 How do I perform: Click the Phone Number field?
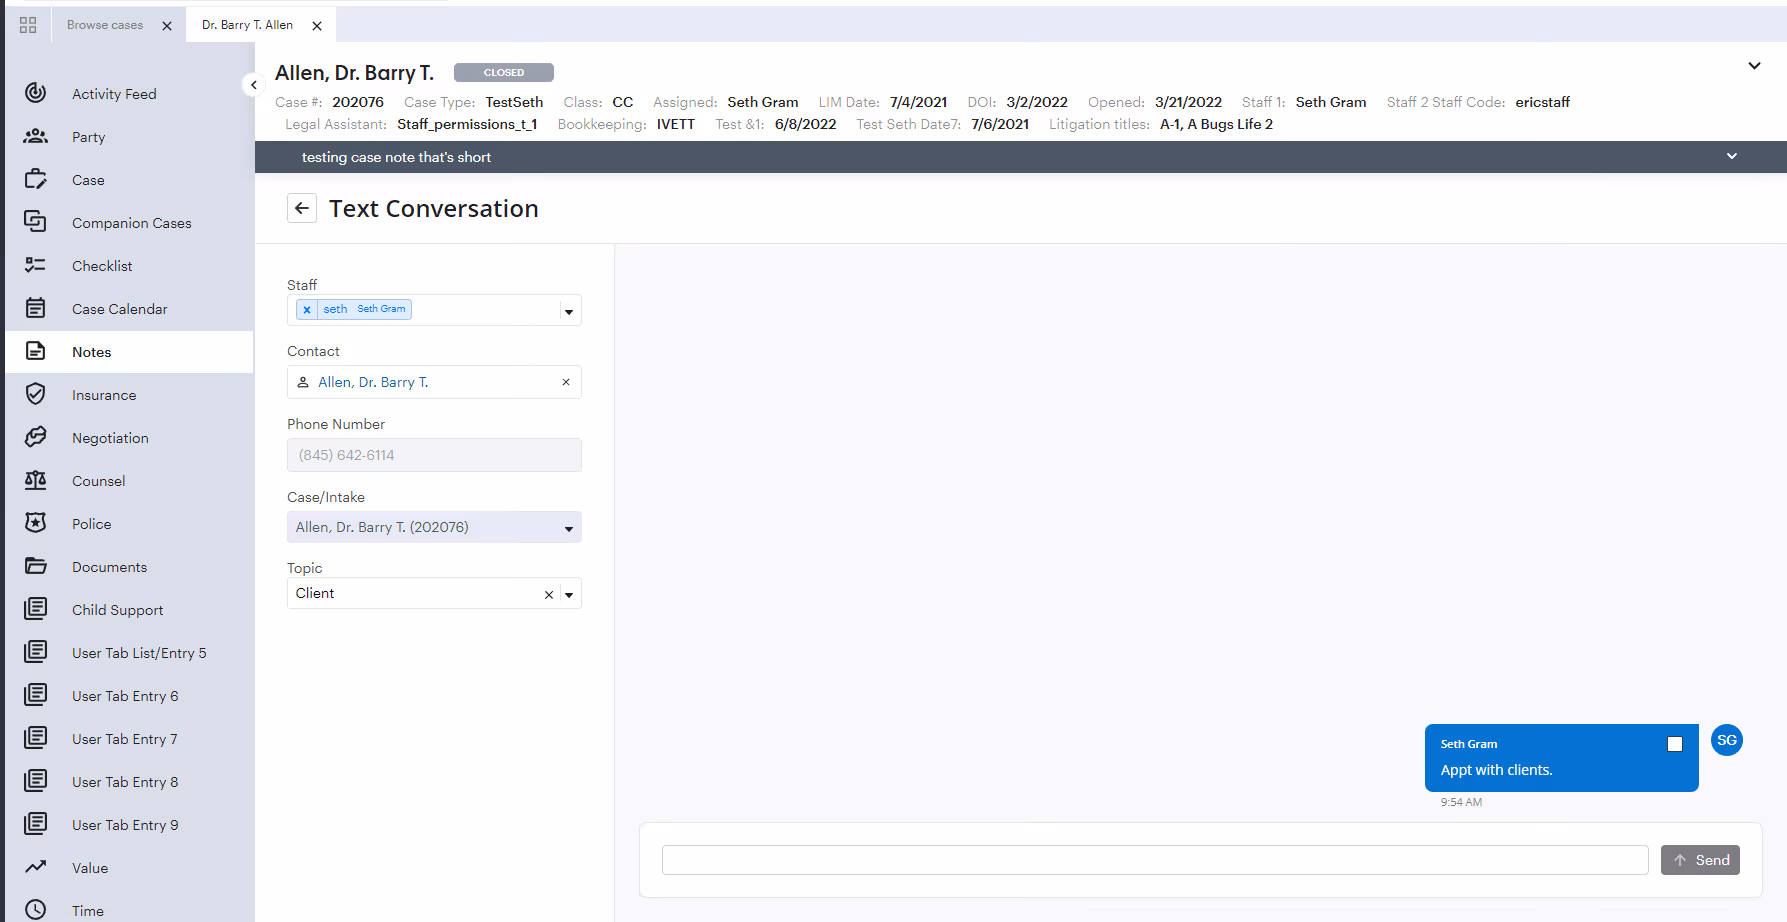pyautogui.click(x=434, y=455)
